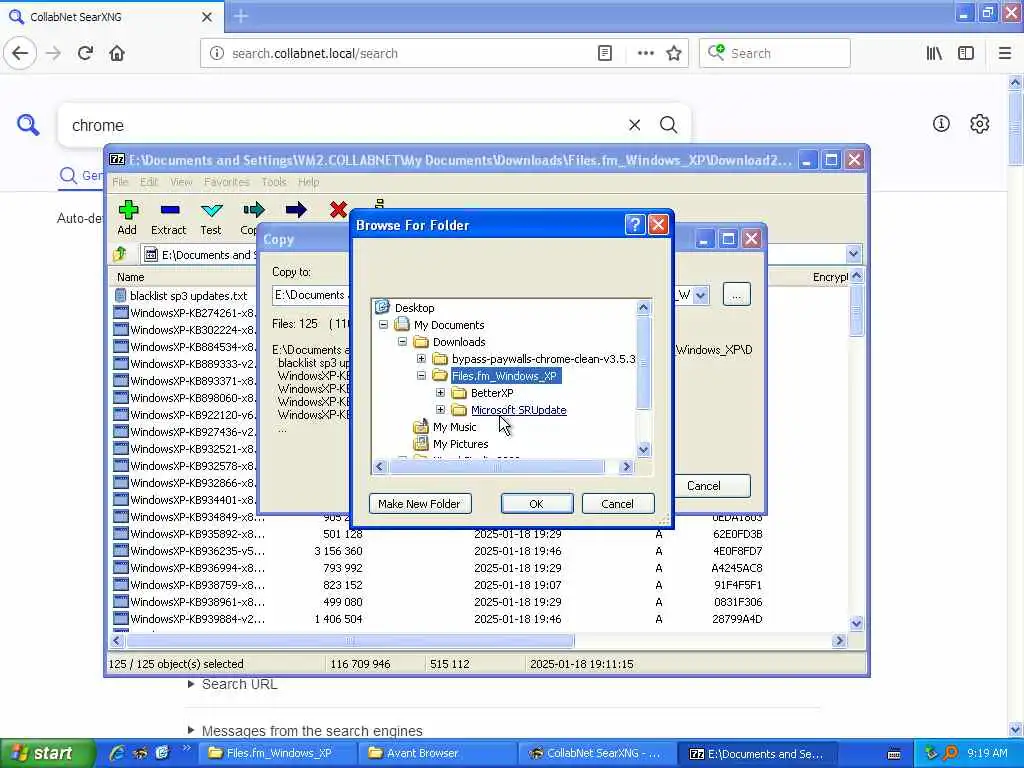
Task: Click Cancel in Browse For Folder dialog
Action: pyautogui.click(x=617, y=504)
